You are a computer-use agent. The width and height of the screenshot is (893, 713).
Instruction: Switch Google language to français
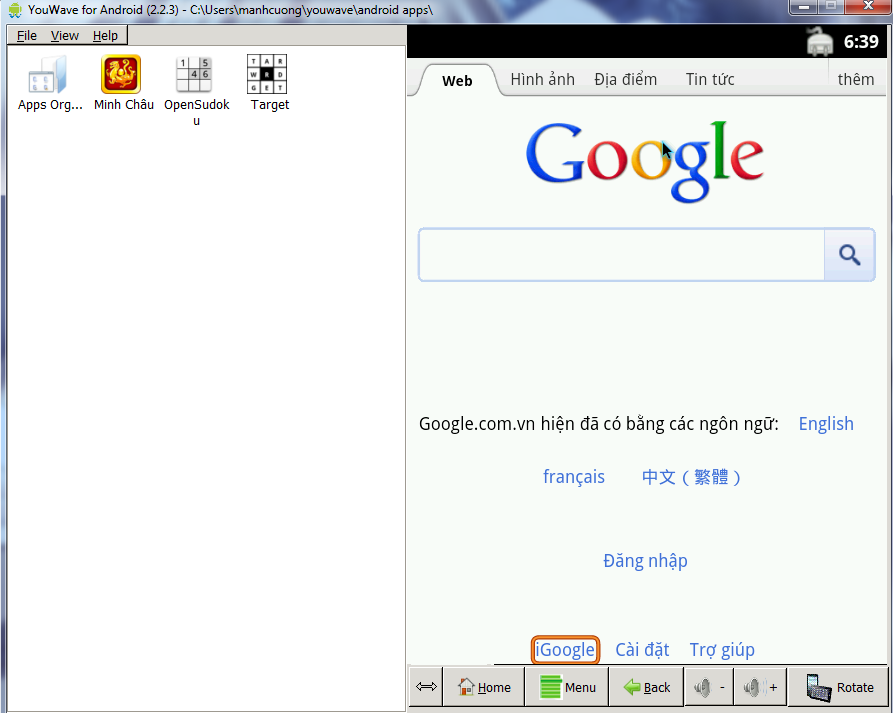click(574, 477)
